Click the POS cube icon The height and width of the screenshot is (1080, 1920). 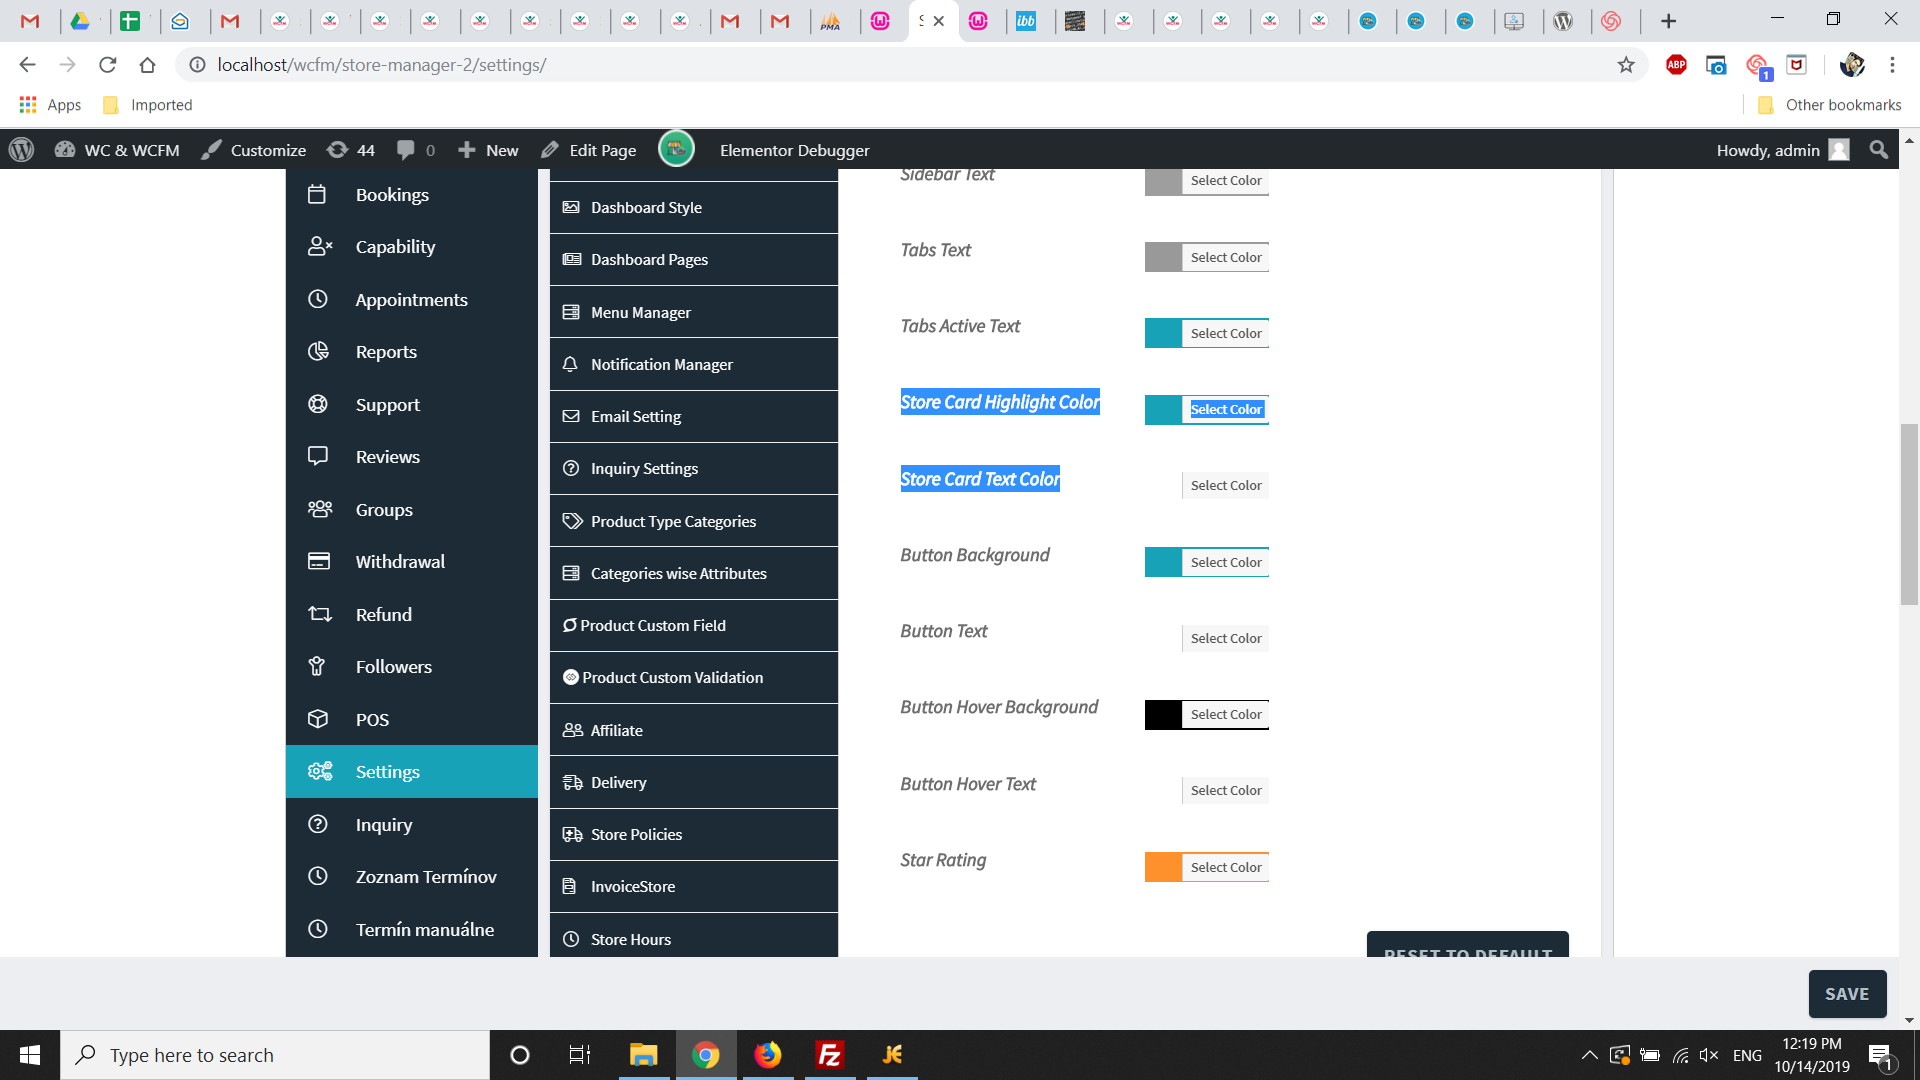coord(318,719)
